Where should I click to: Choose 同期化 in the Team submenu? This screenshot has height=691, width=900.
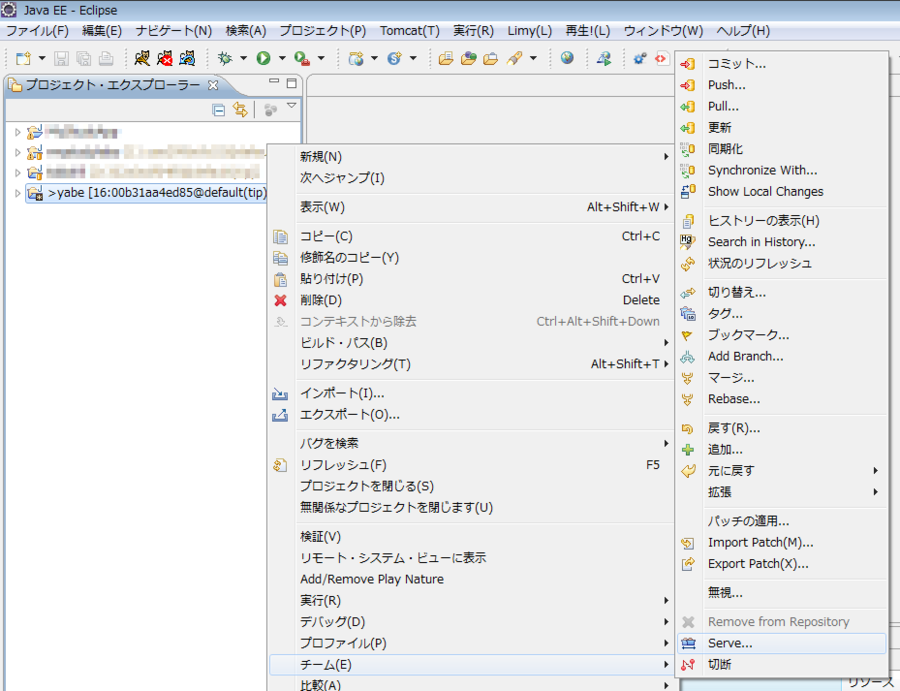coord(782,149)
